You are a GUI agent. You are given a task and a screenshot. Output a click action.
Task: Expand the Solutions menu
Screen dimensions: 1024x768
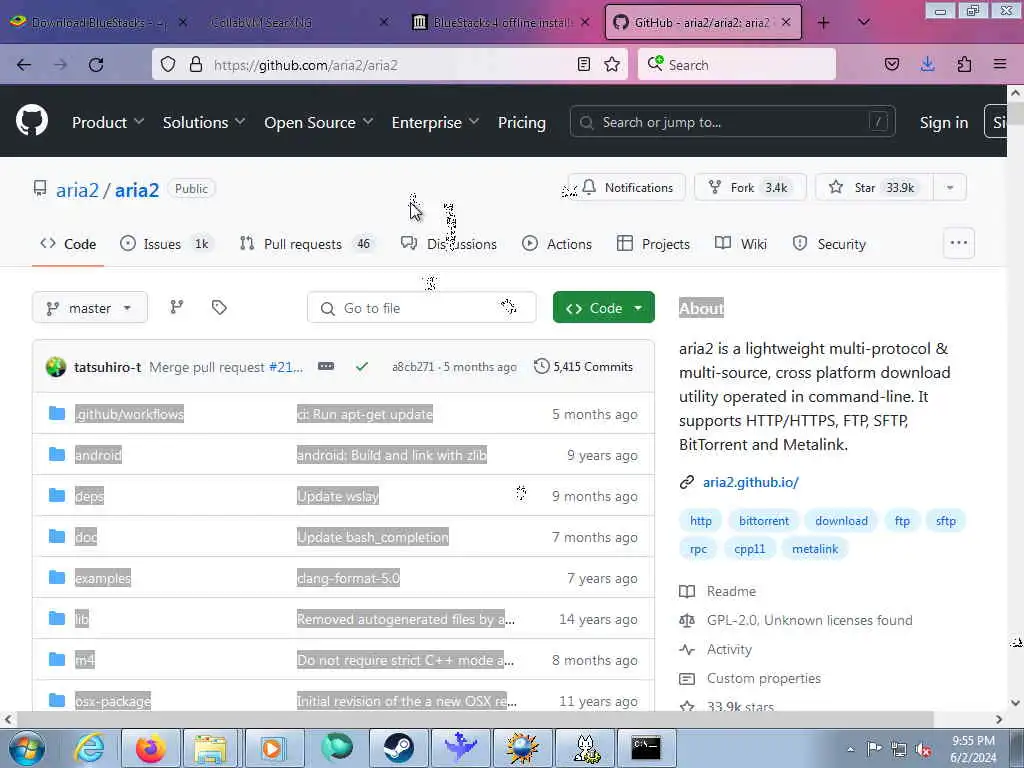(x=204, y=122)
